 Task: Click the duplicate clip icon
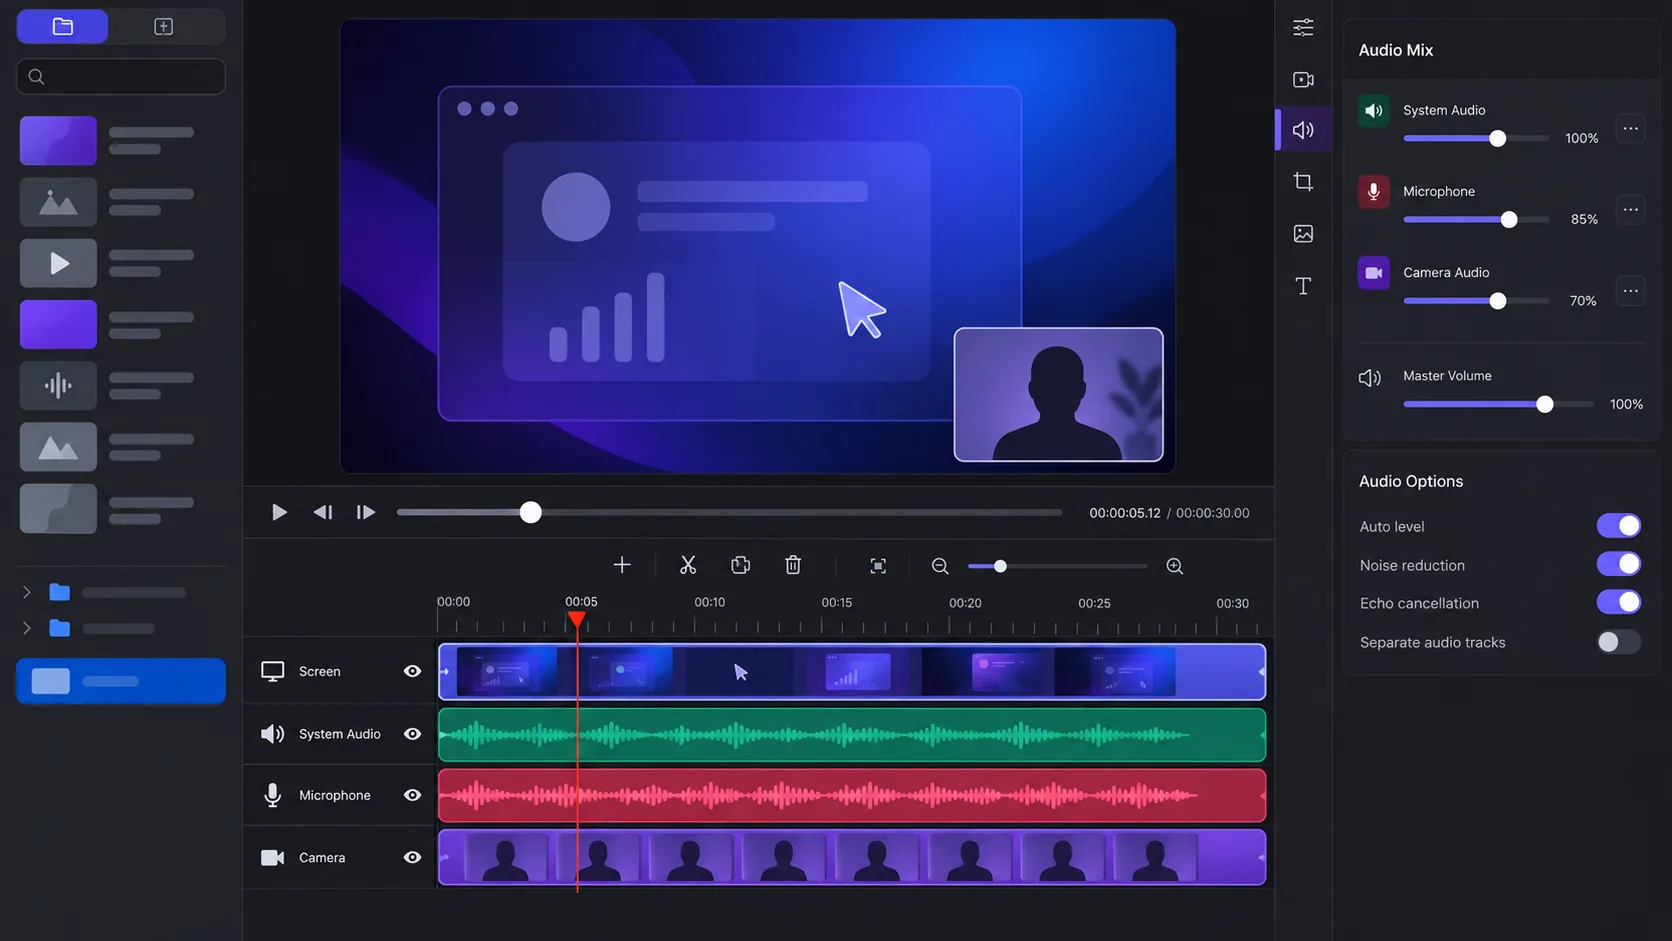pos(741,566)
